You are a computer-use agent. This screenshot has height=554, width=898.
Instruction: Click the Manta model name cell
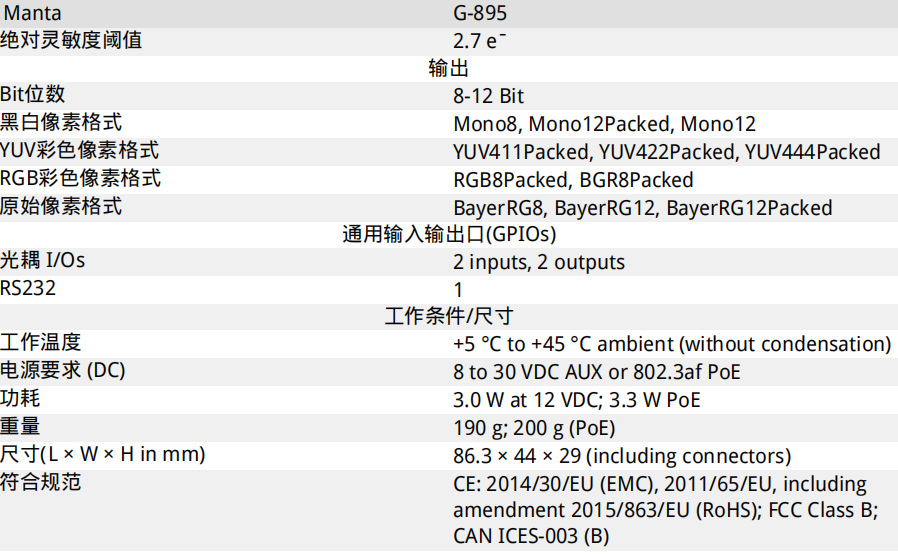pos(32,13)
